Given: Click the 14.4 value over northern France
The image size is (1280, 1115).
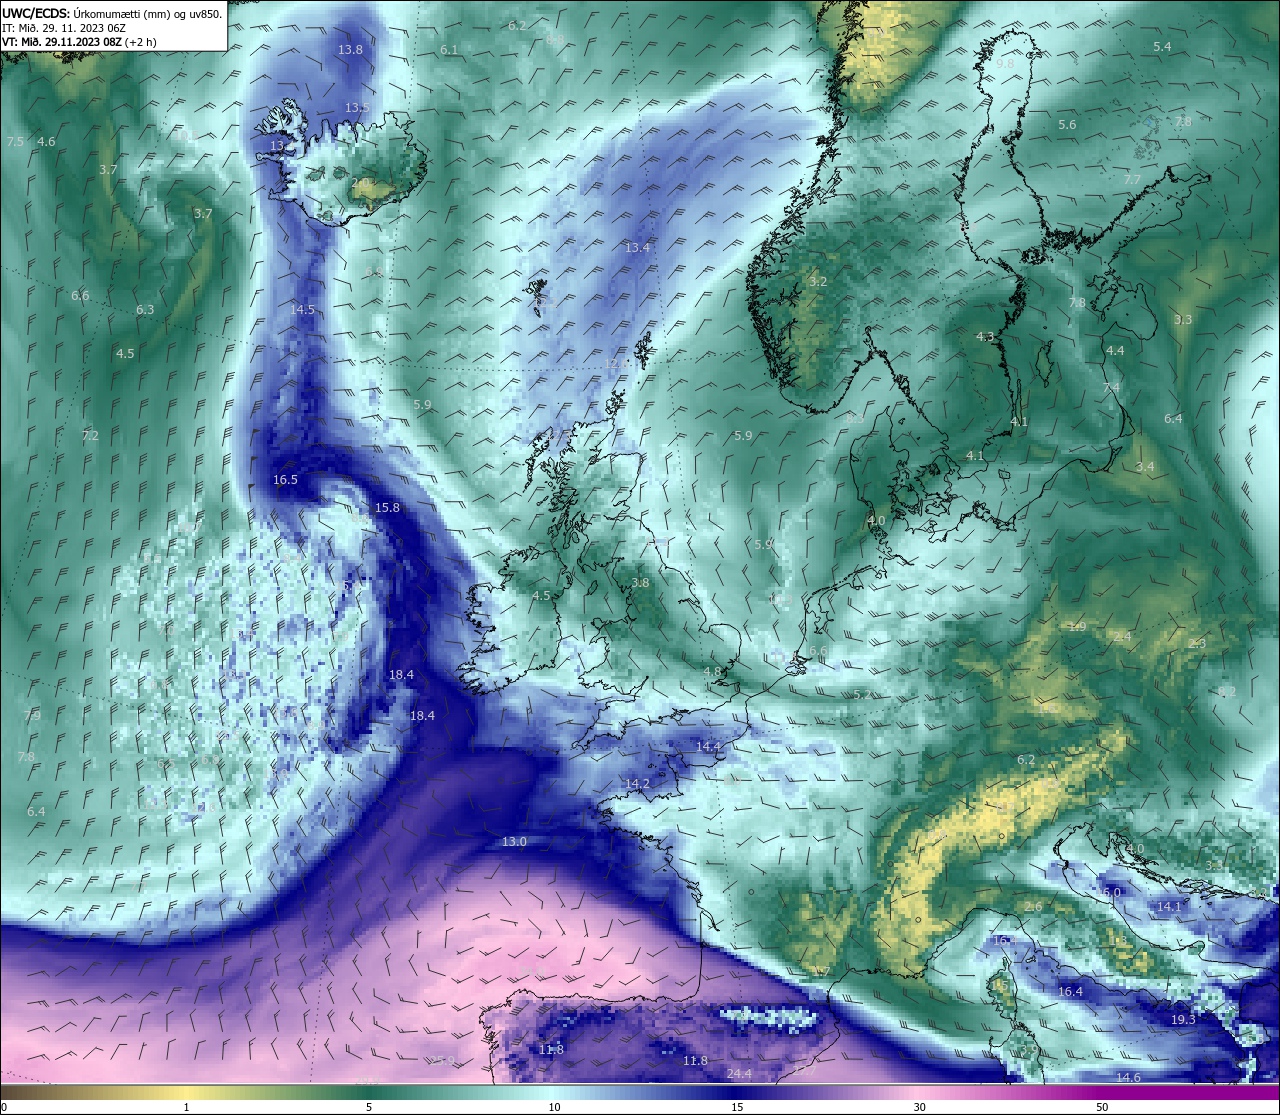Looking at the screenshot, I should (708, 747).
